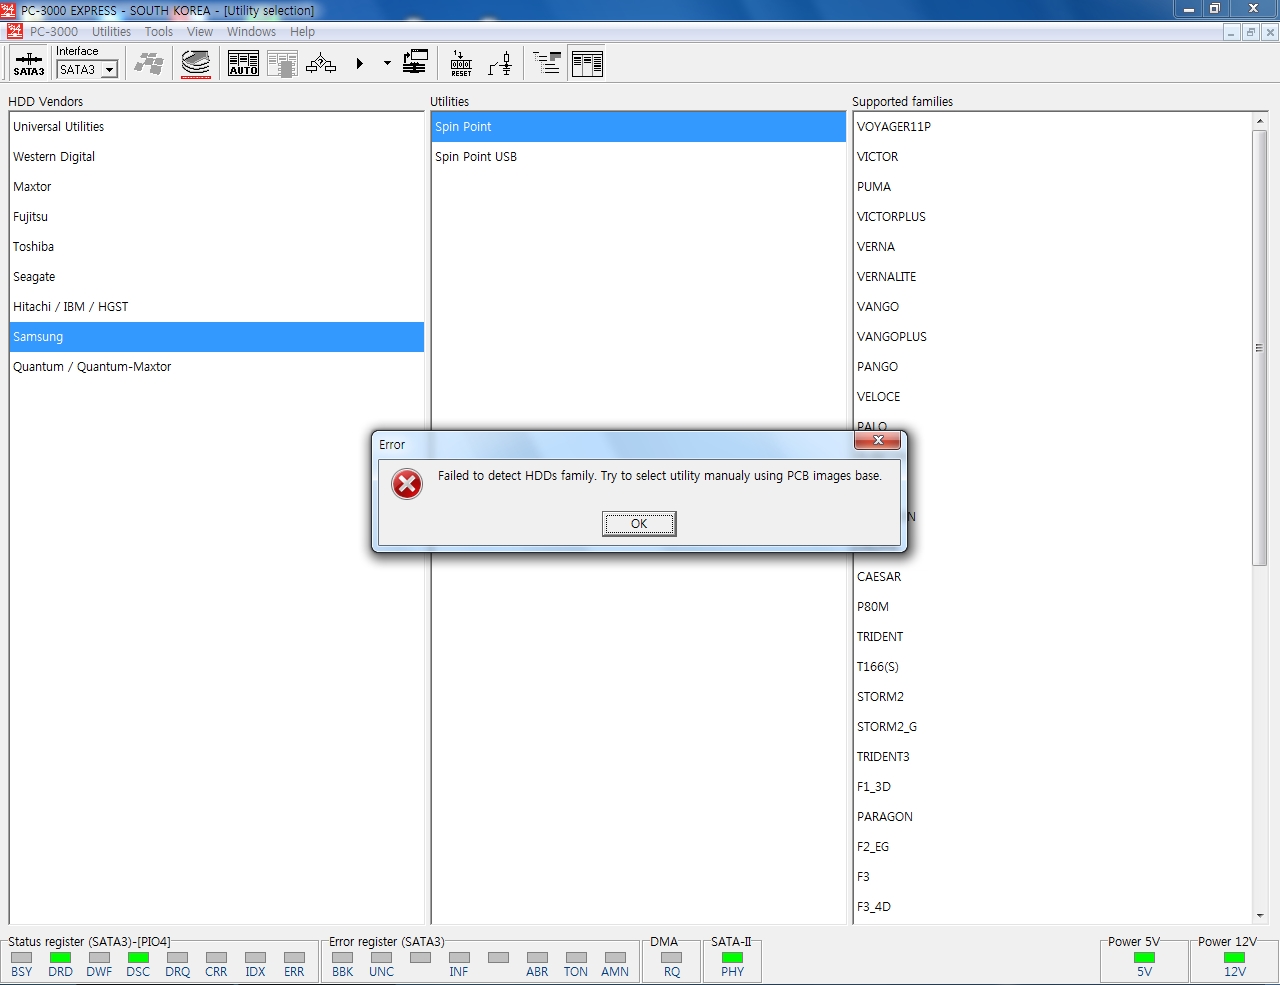
Task: Select TRIDENT3 family
Action: tap(1052, 757)
